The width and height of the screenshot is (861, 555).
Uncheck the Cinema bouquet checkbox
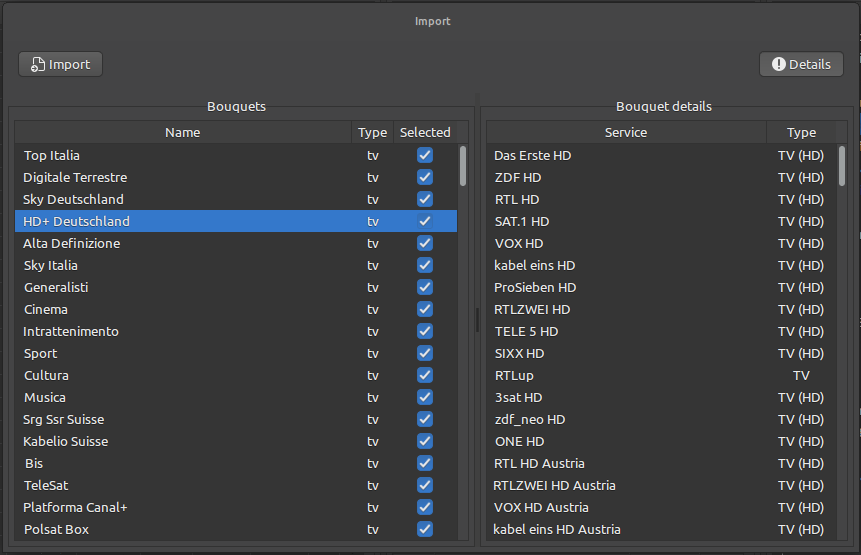[x=425, y=309]
